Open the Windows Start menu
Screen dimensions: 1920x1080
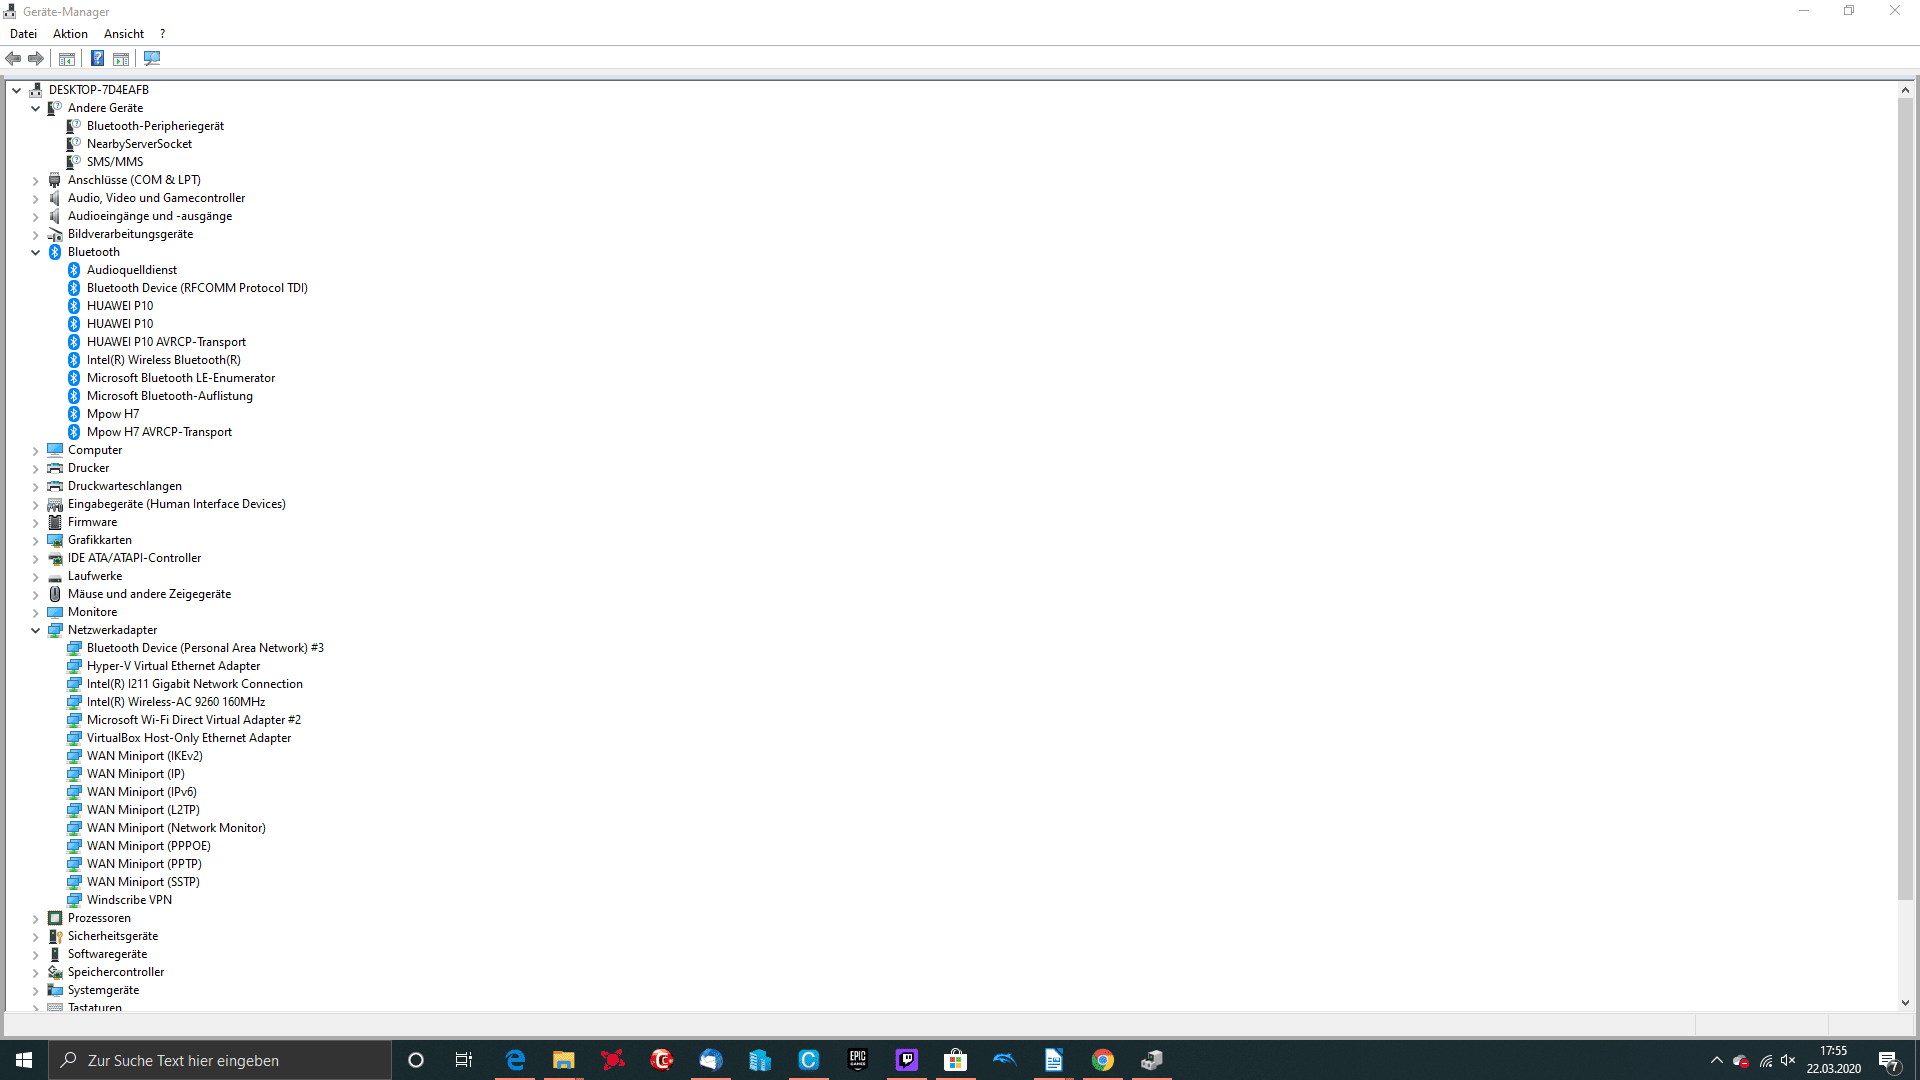pos(24,1060)
